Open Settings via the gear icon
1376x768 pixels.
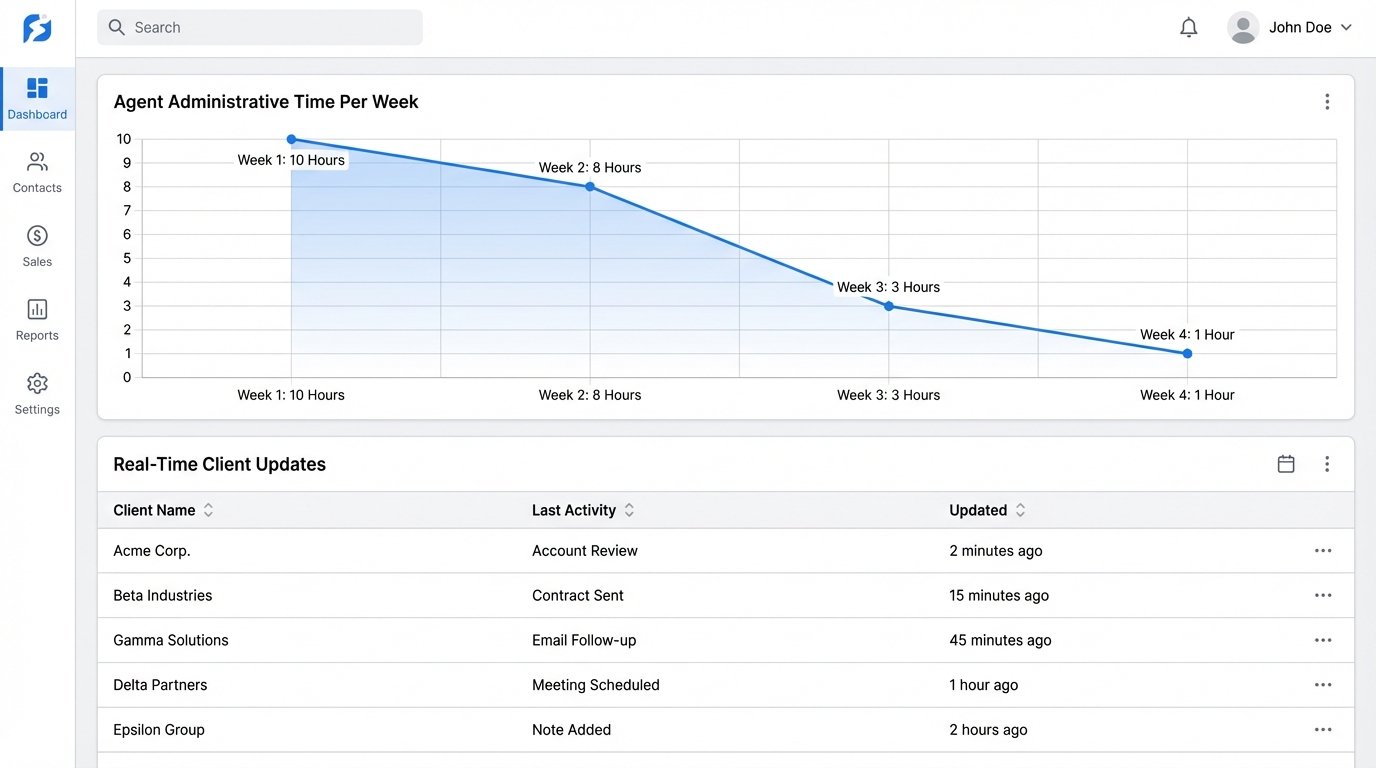[37, 394]
